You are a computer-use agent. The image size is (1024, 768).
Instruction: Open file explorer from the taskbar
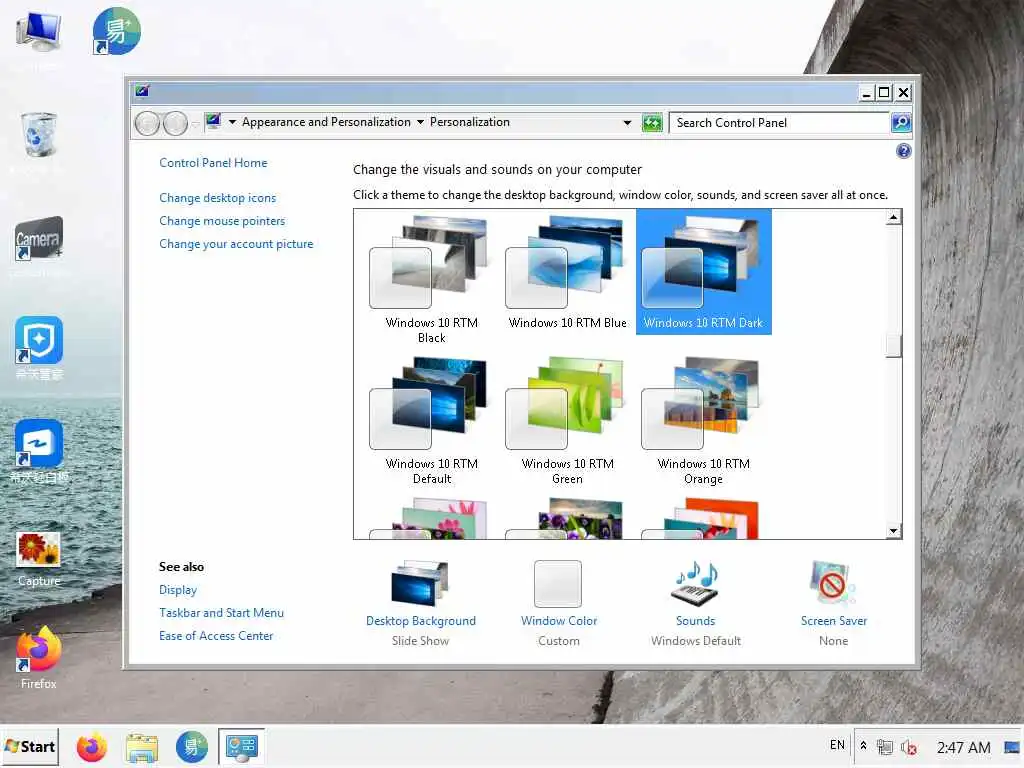142,747
